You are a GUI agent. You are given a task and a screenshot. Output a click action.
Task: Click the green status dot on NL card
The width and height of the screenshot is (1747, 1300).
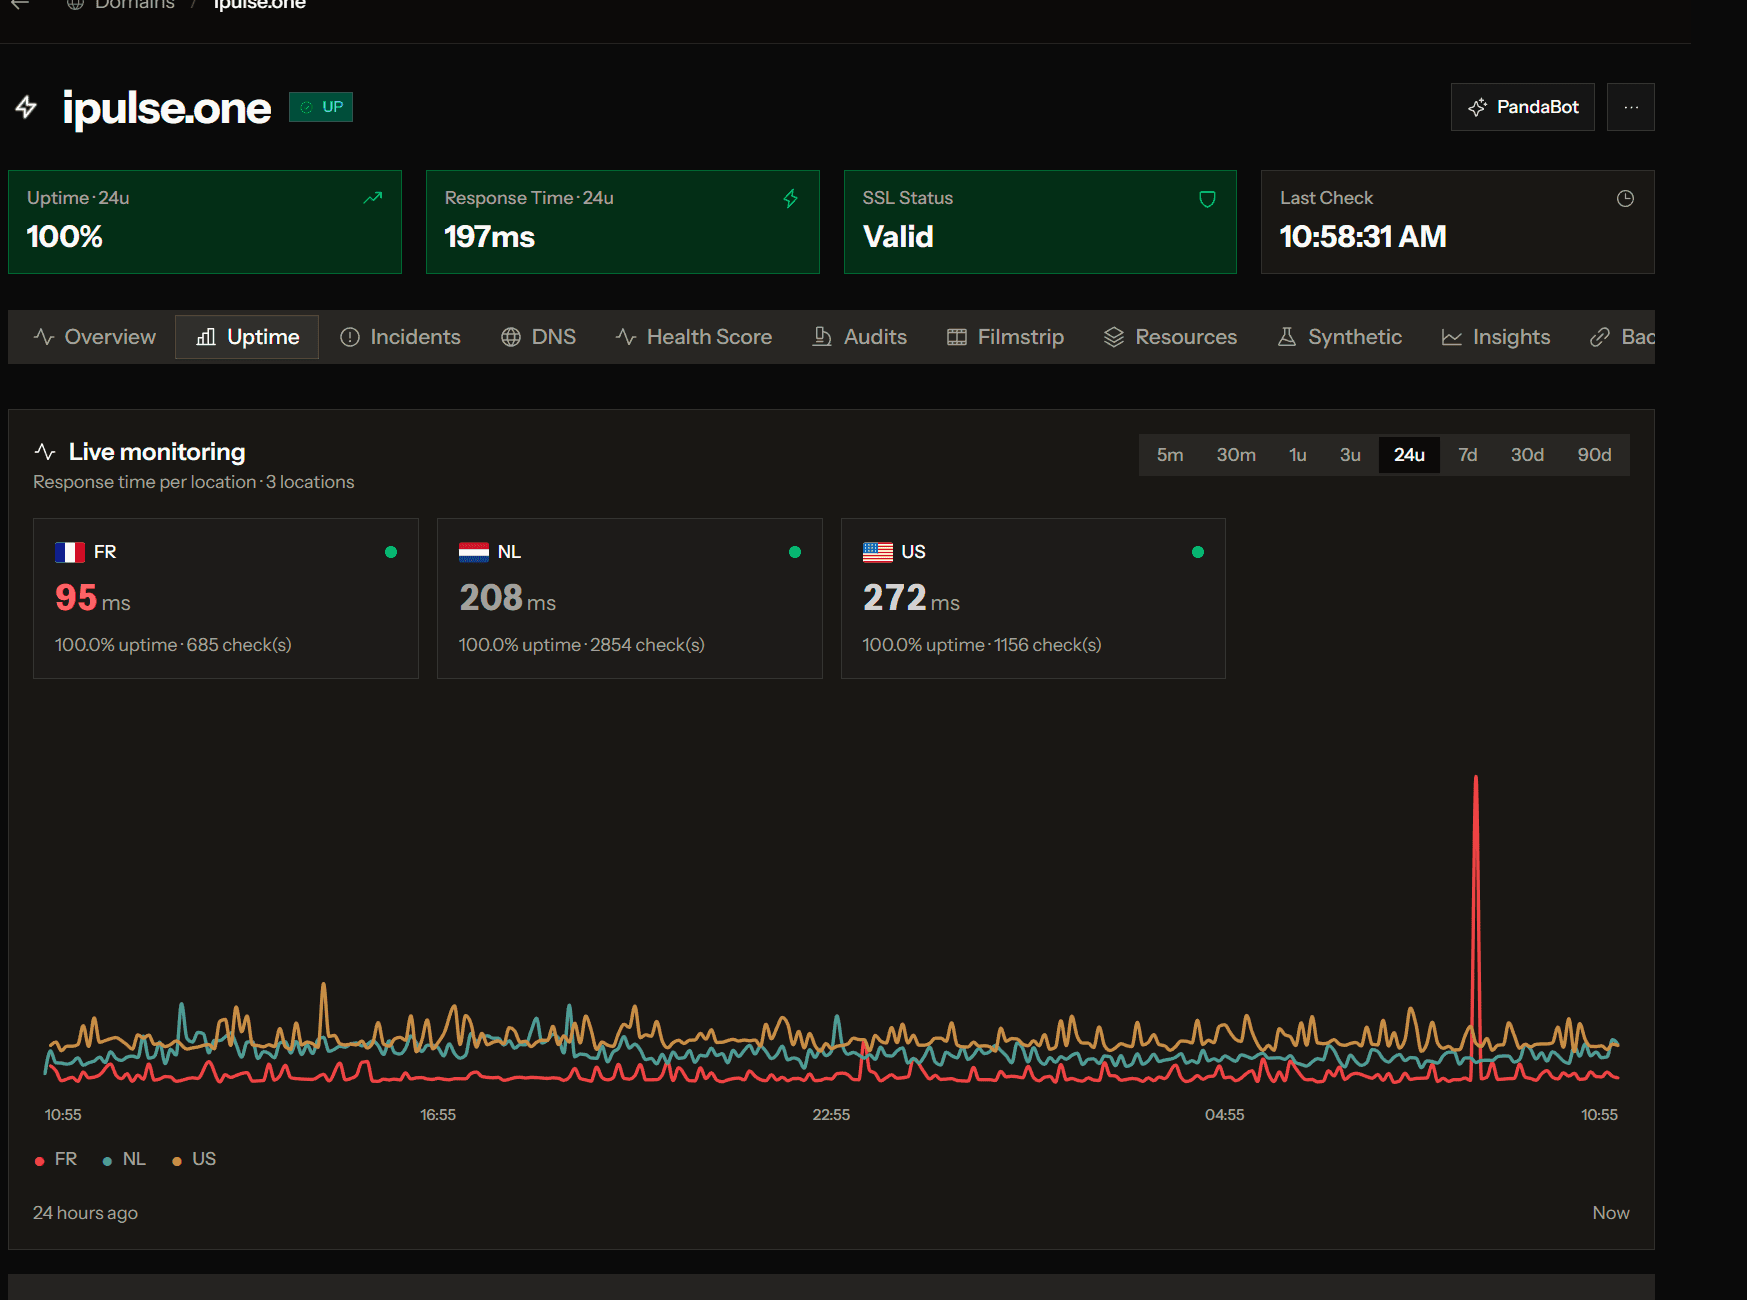click(795, 552)
